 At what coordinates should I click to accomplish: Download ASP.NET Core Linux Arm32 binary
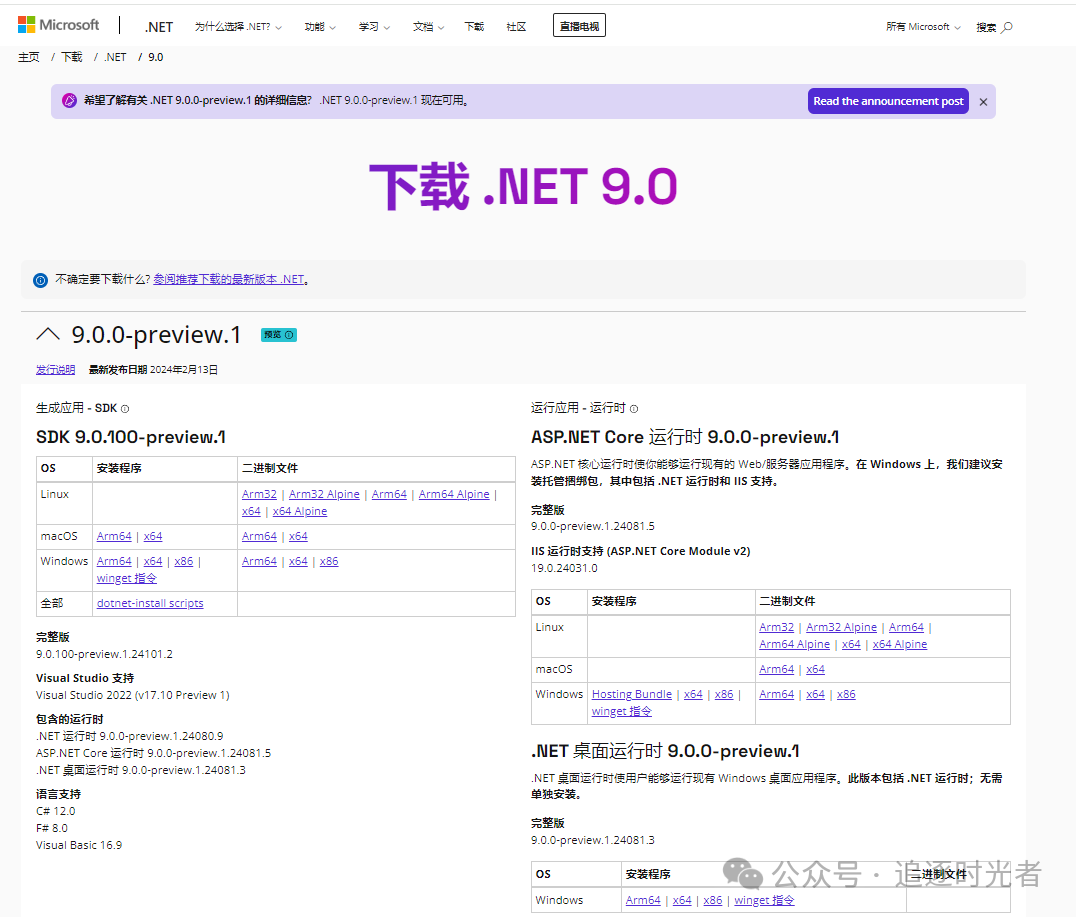777,627
